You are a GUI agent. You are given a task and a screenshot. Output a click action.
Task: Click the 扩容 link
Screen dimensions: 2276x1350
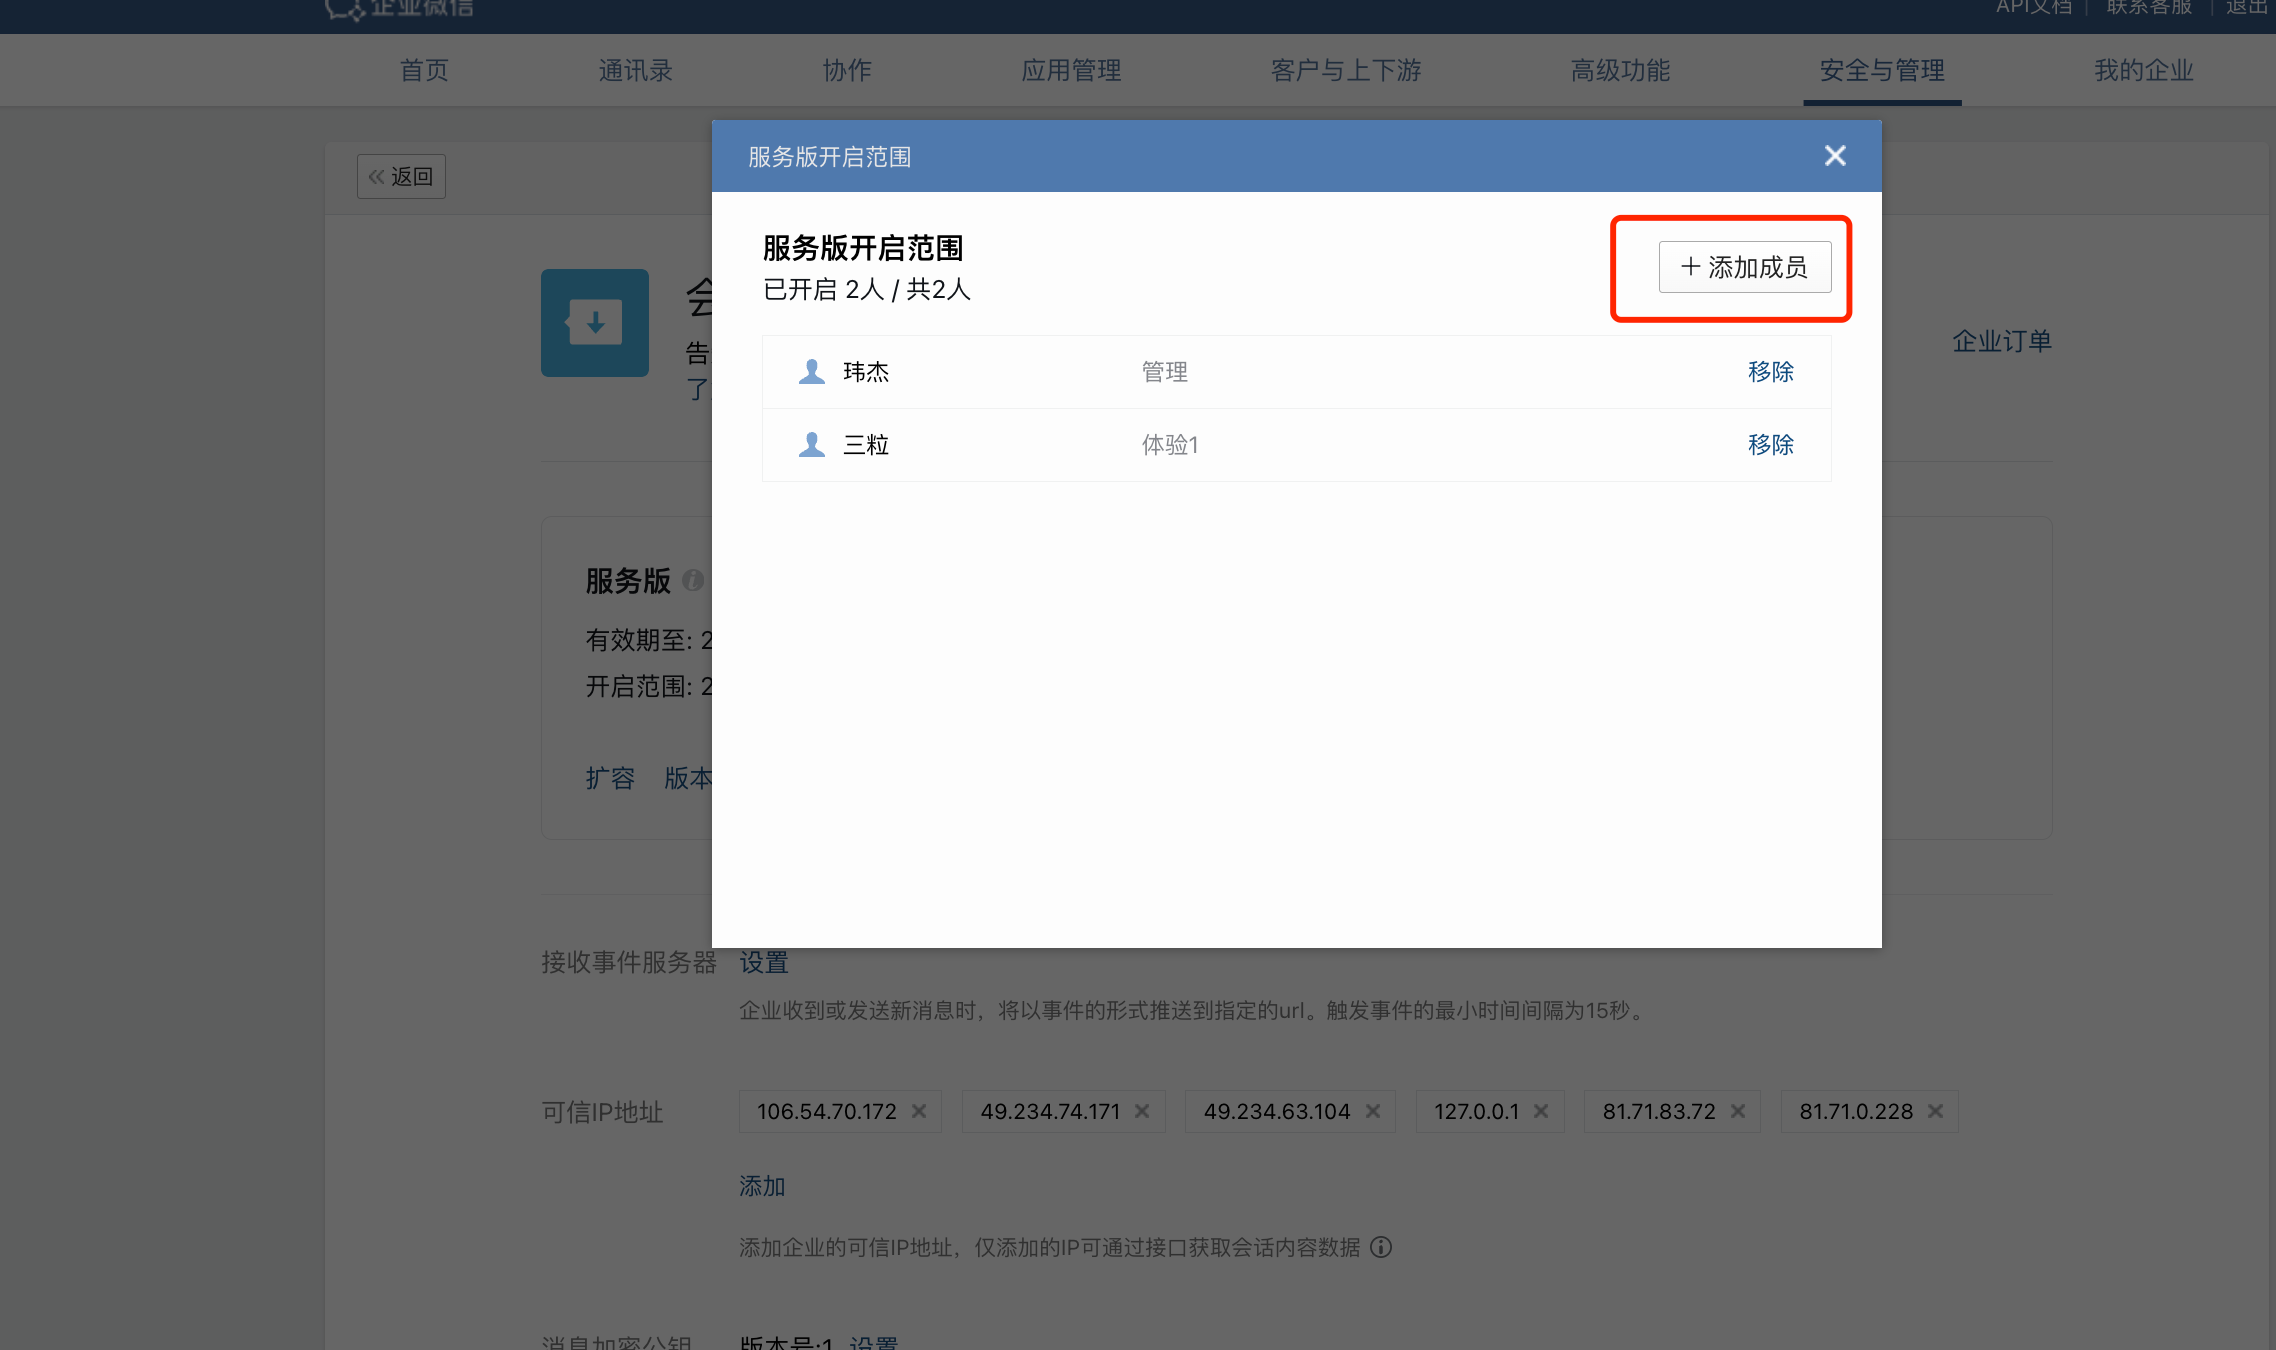pyautogui.click(x=610, y=779)
